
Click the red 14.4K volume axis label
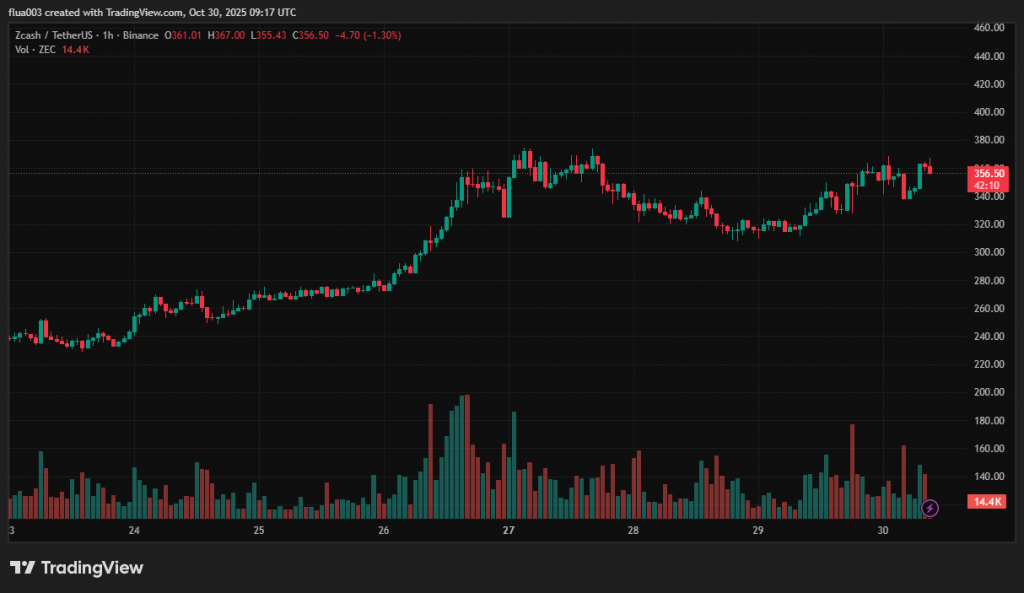point(988,501)
